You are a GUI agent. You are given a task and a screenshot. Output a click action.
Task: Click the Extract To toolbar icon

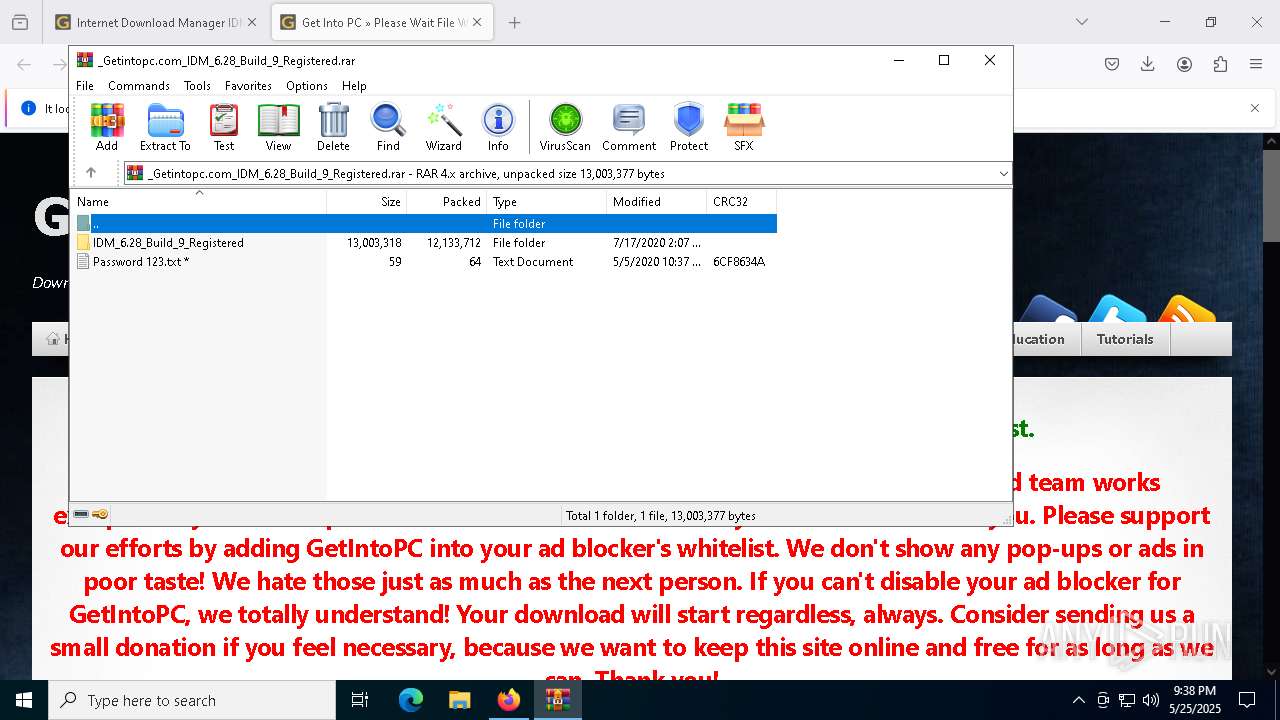(x=165, y=127)
